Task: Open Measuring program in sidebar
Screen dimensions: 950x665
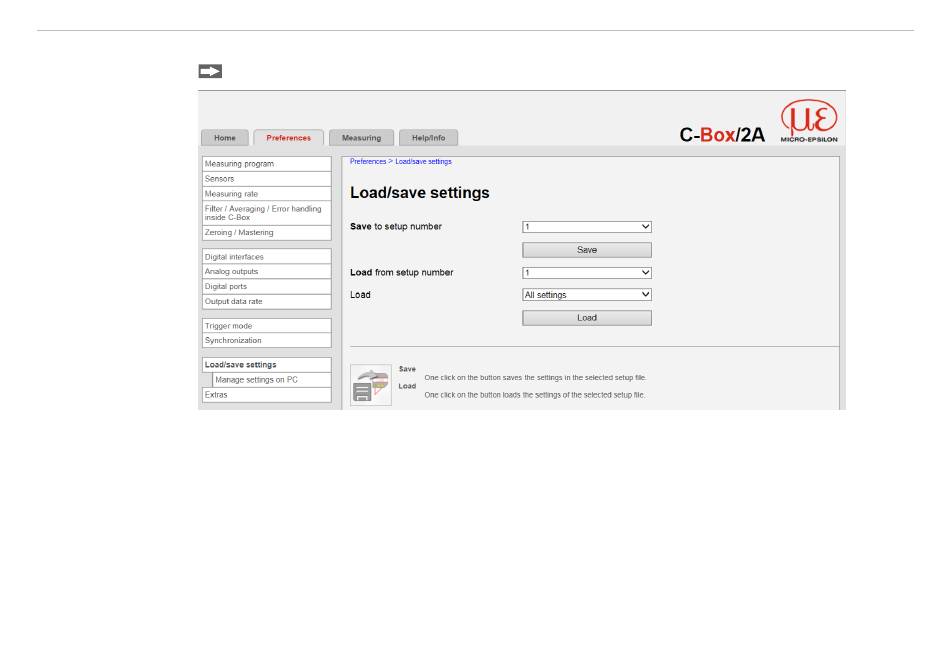Action: (x=267, y=164)
